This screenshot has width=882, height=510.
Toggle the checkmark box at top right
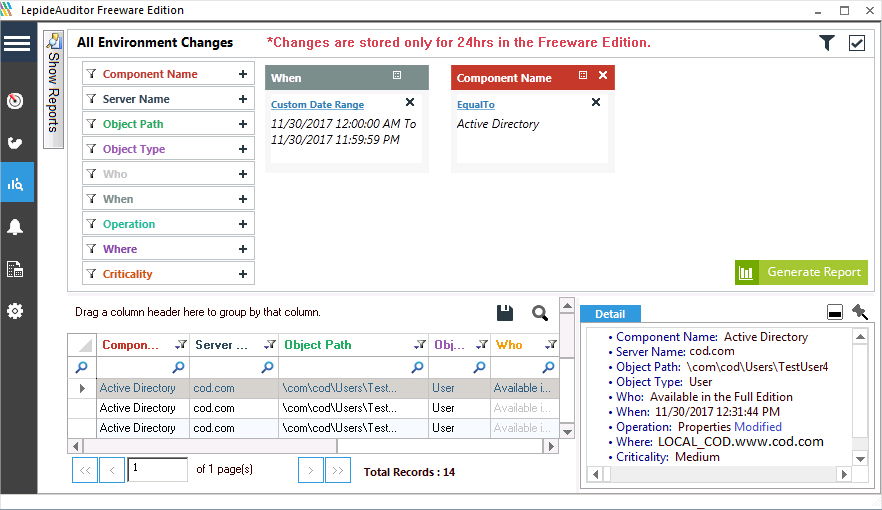857,43
